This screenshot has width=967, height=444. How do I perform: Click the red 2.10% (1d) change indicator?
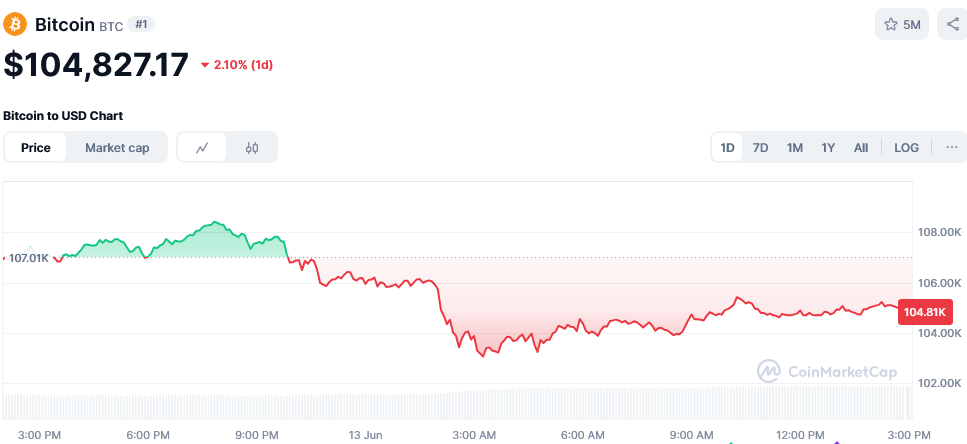[237, 65]
